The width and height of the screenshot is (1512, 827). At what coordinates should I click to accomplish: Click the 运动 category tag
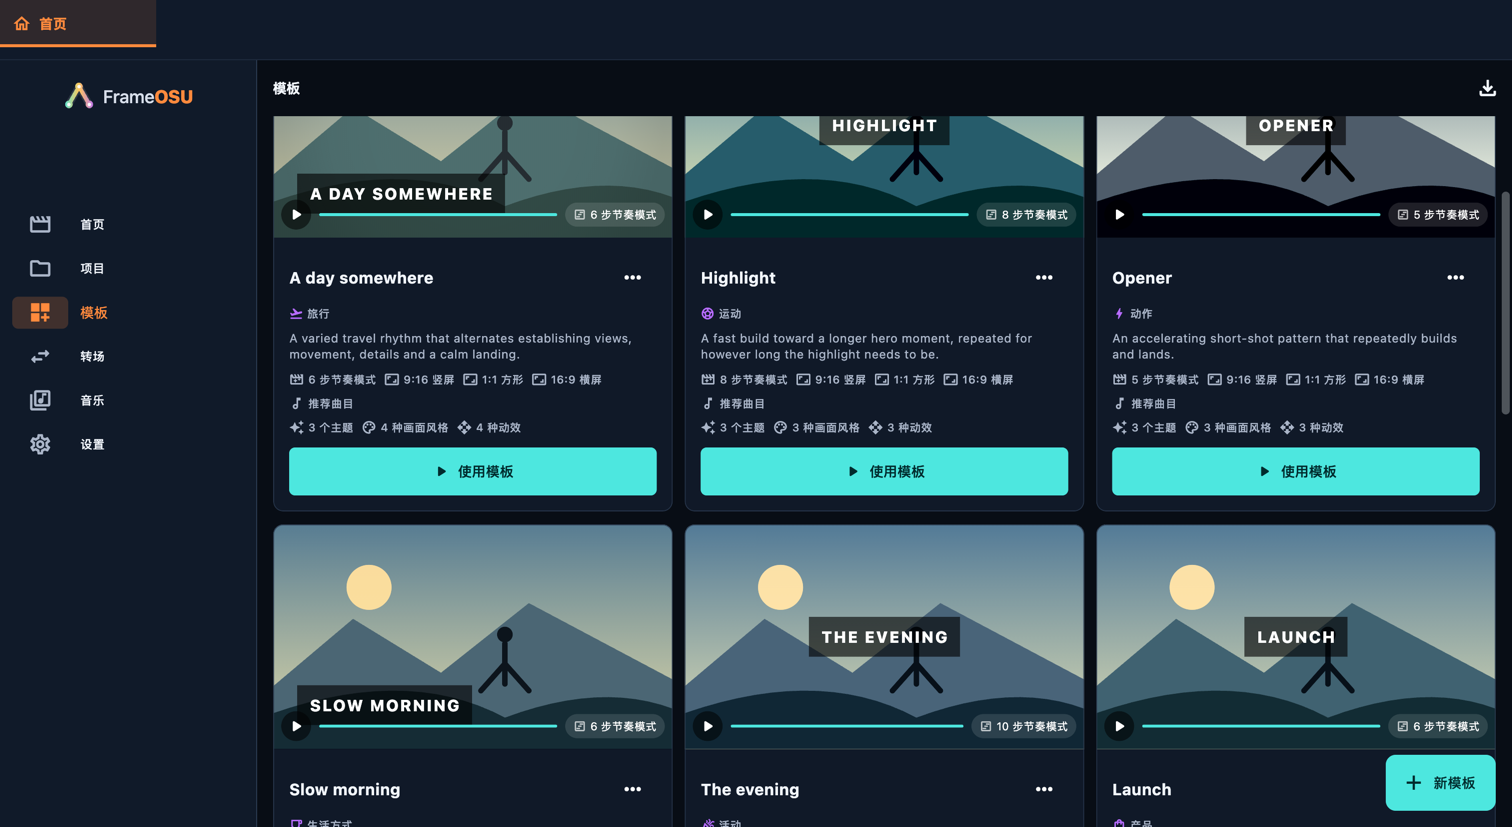(721, 314)
